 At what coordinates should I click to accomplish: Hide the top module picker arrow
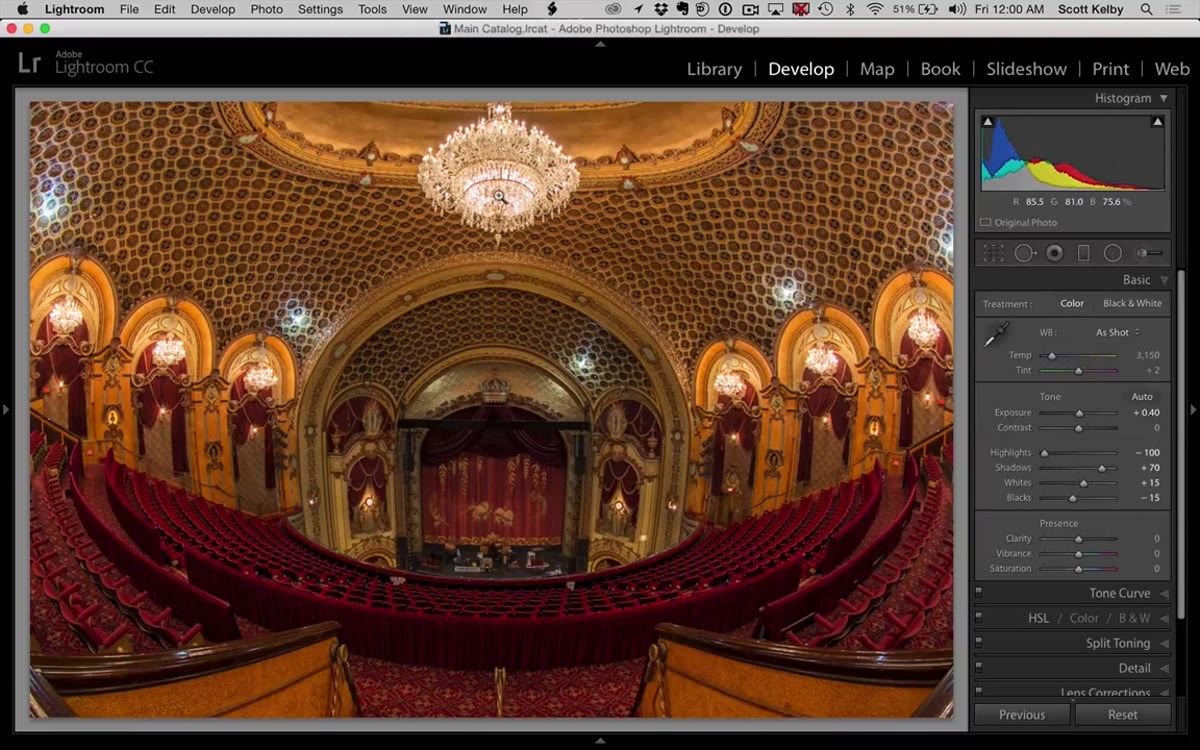600,44
